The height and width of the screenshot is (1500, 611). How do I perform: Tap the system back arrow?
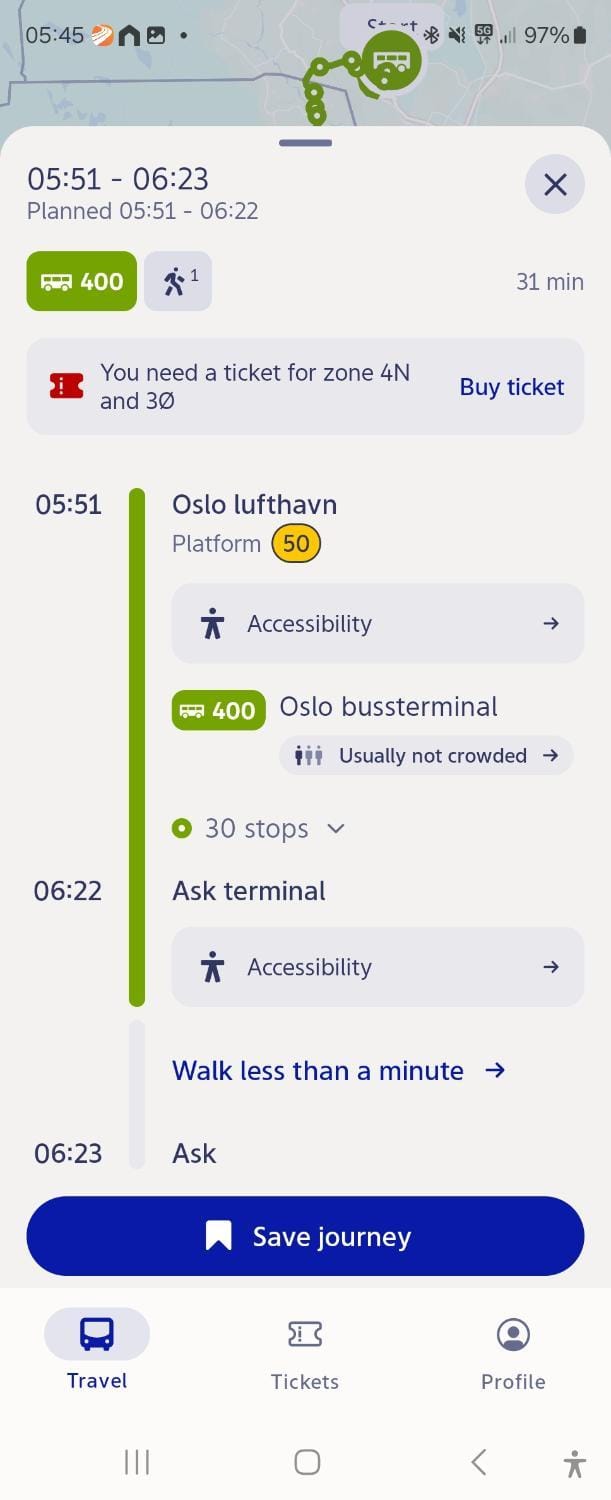(479, 1462)
